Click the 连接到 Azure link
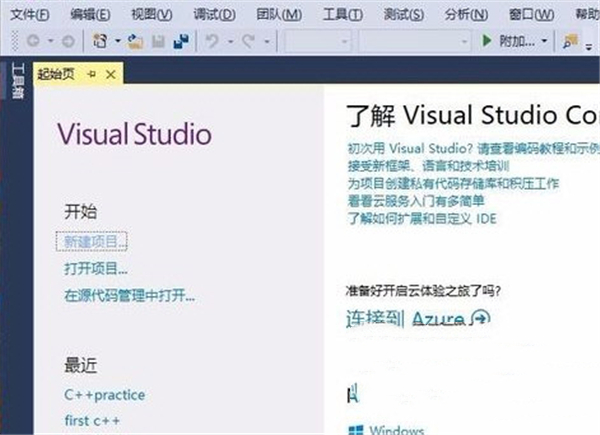 click(x=417, y=319)
